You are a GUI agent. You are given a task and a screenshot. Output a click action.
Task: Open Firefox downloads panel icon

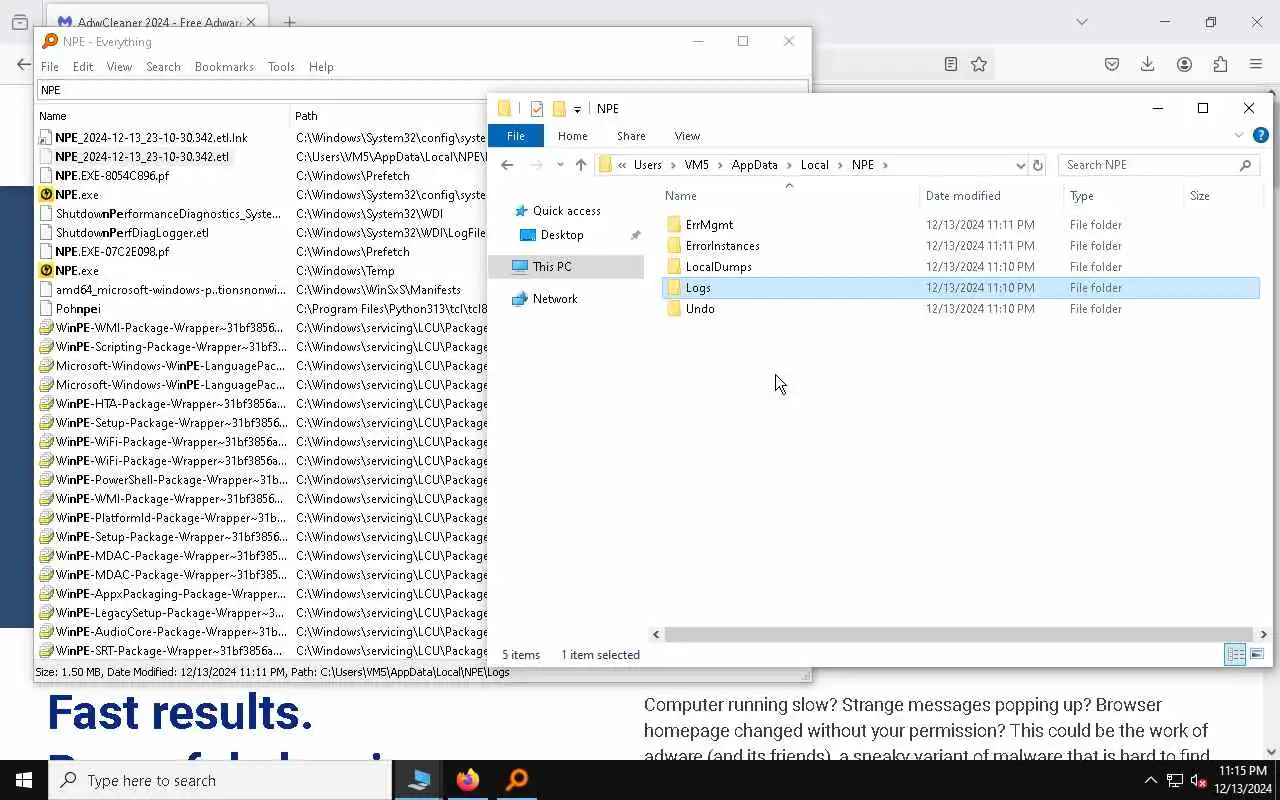1148,64
